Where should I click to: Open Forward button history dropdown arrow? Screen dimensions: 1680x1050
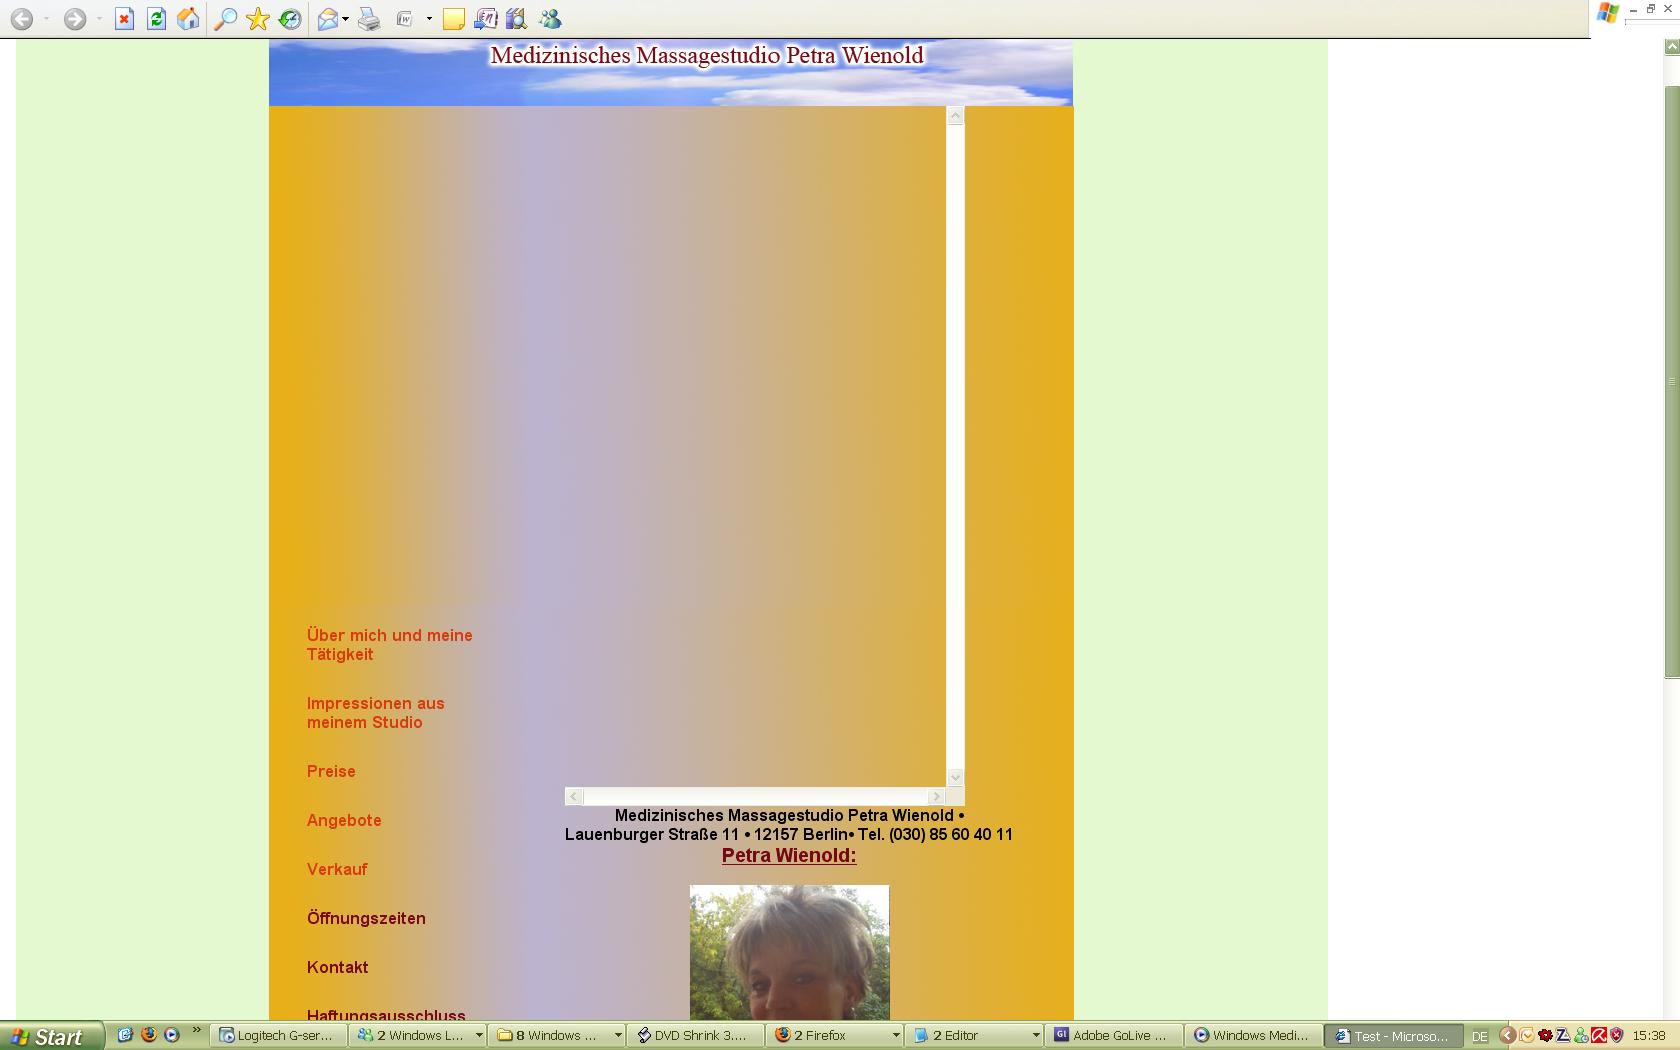coord(99,19)
